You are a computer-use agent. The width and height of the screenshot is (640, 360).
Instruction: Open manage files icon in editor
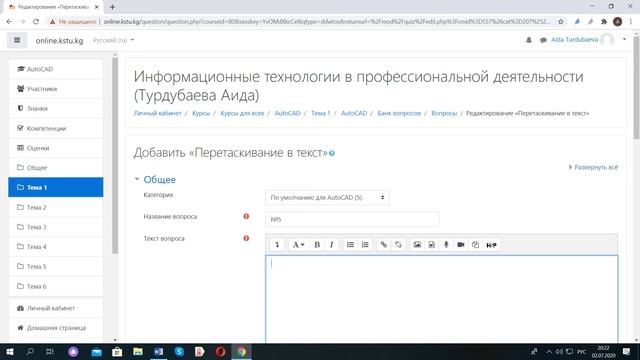coord(476,244)
